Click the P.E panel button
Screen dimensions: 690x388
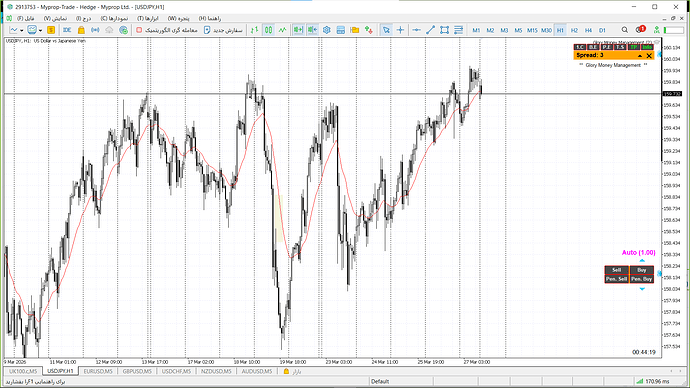[x=607, y=47]
